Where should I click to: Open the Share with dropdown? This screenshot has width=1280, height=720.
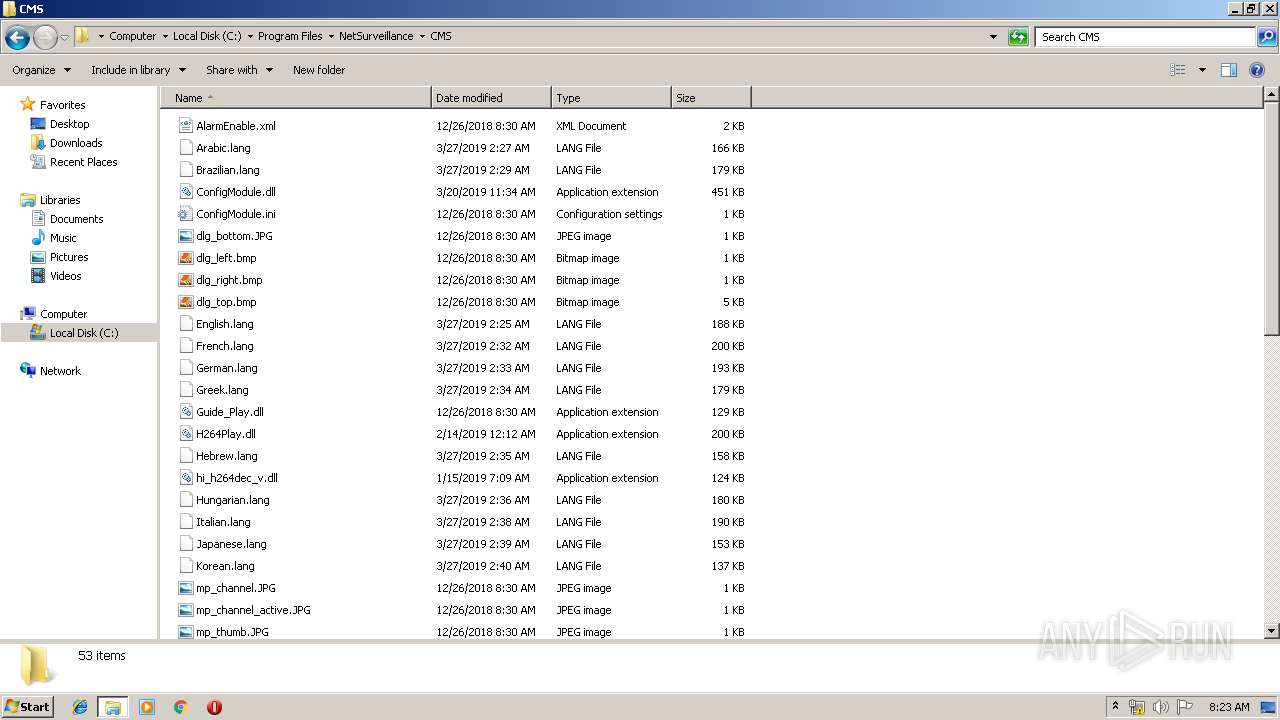pyautogui.click(x=239, y=70)
